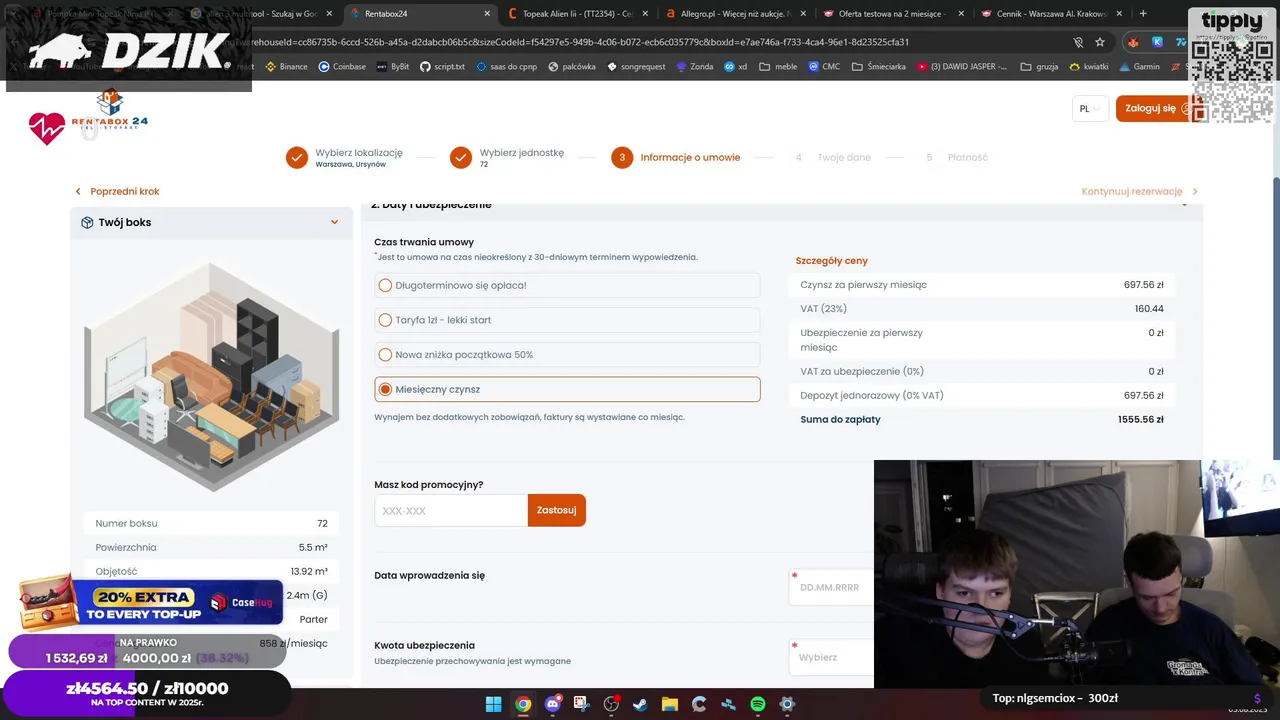1280x720 pixels.
Task: Switch to the Allegro.pl browser tab
Action: (735, 14)
